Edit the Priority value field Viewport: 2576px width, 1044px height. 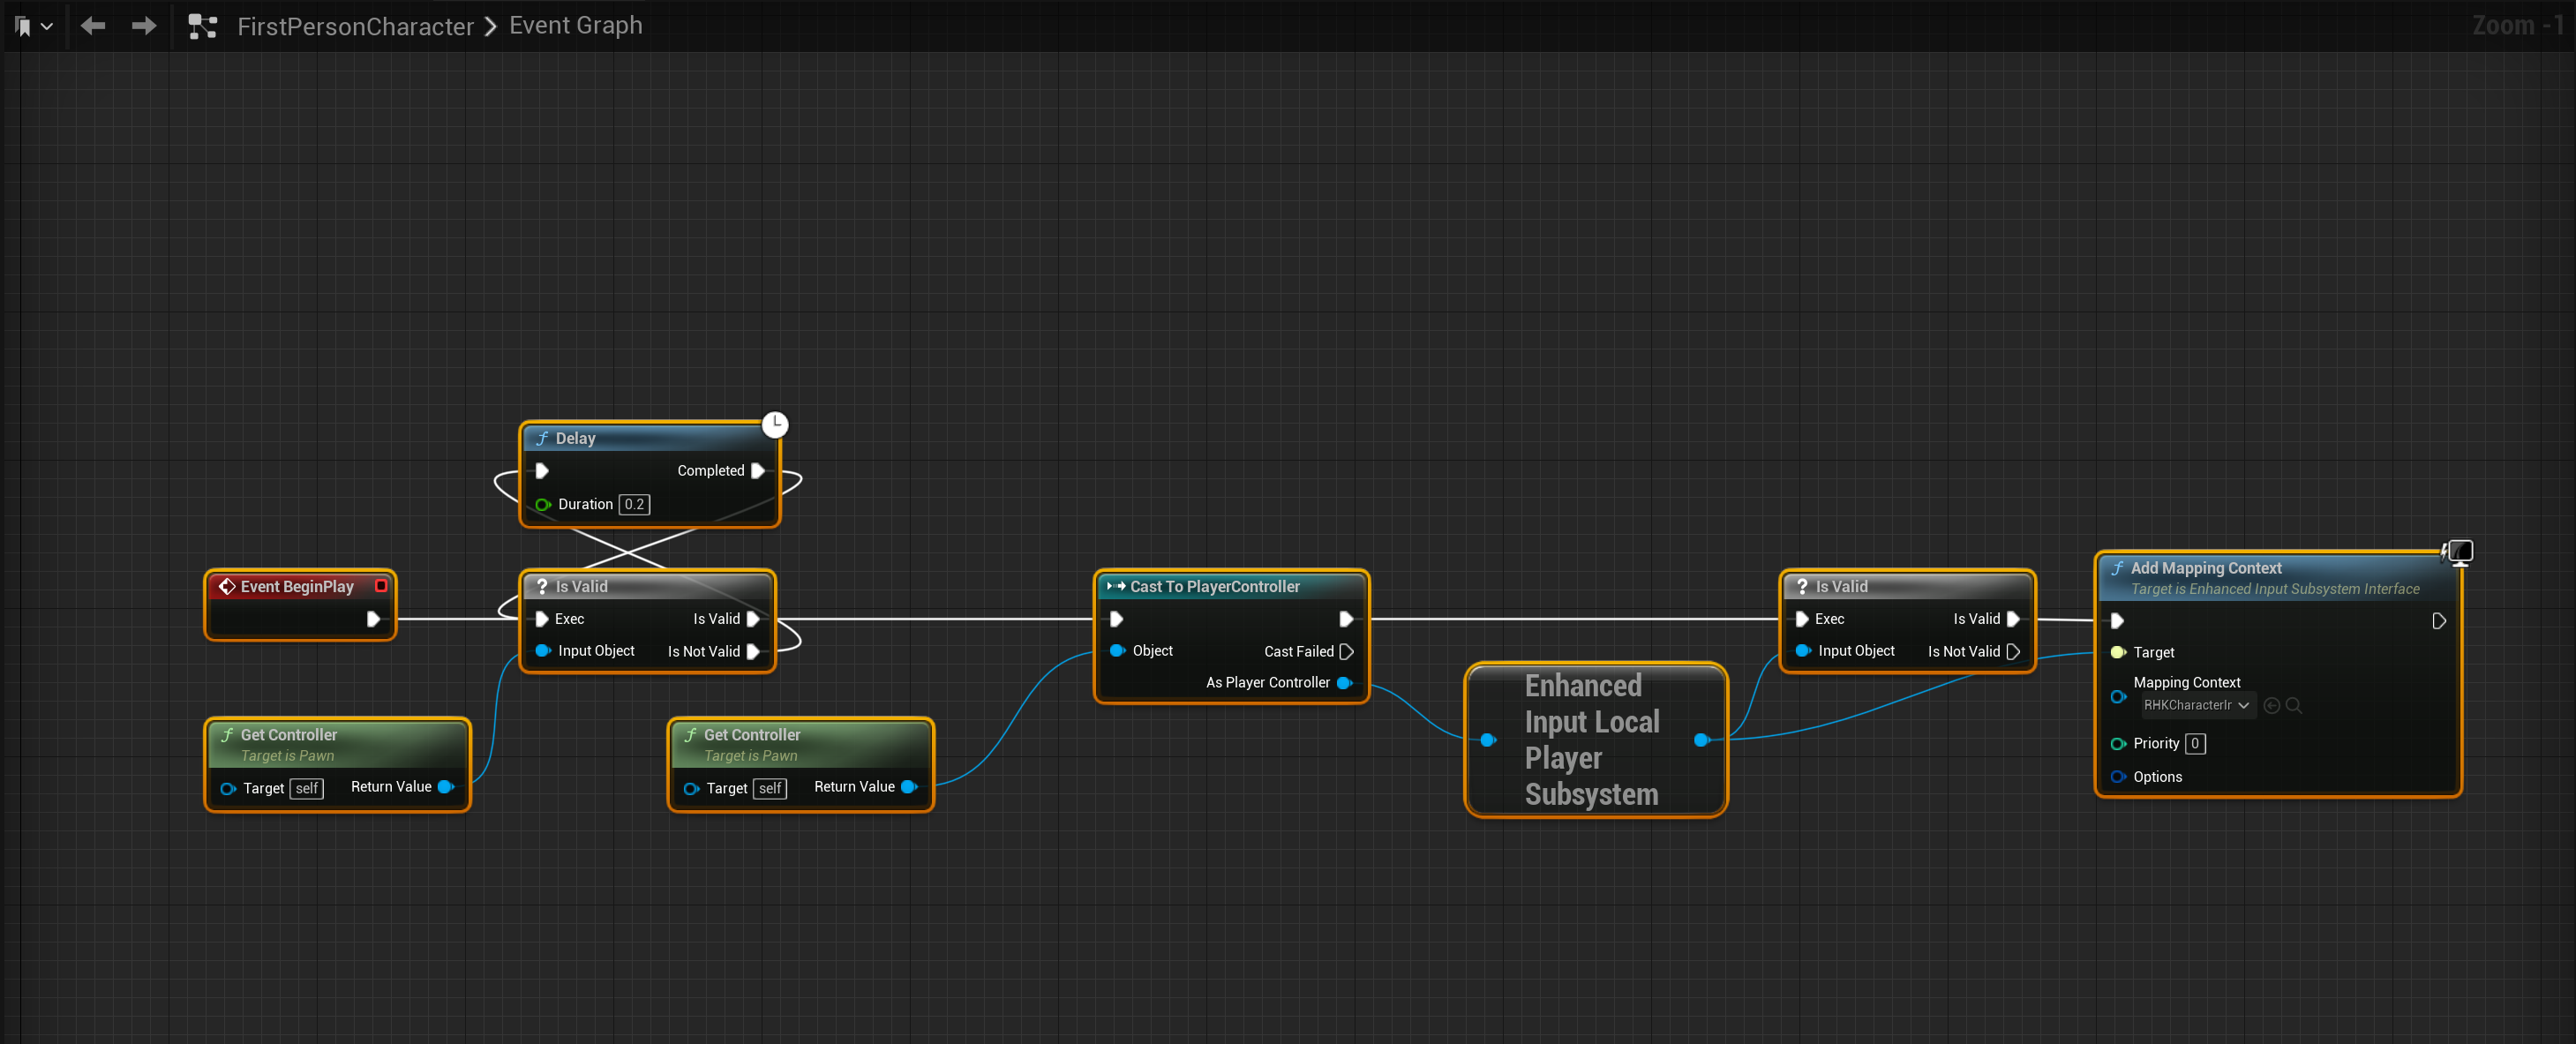point(2194,743)
